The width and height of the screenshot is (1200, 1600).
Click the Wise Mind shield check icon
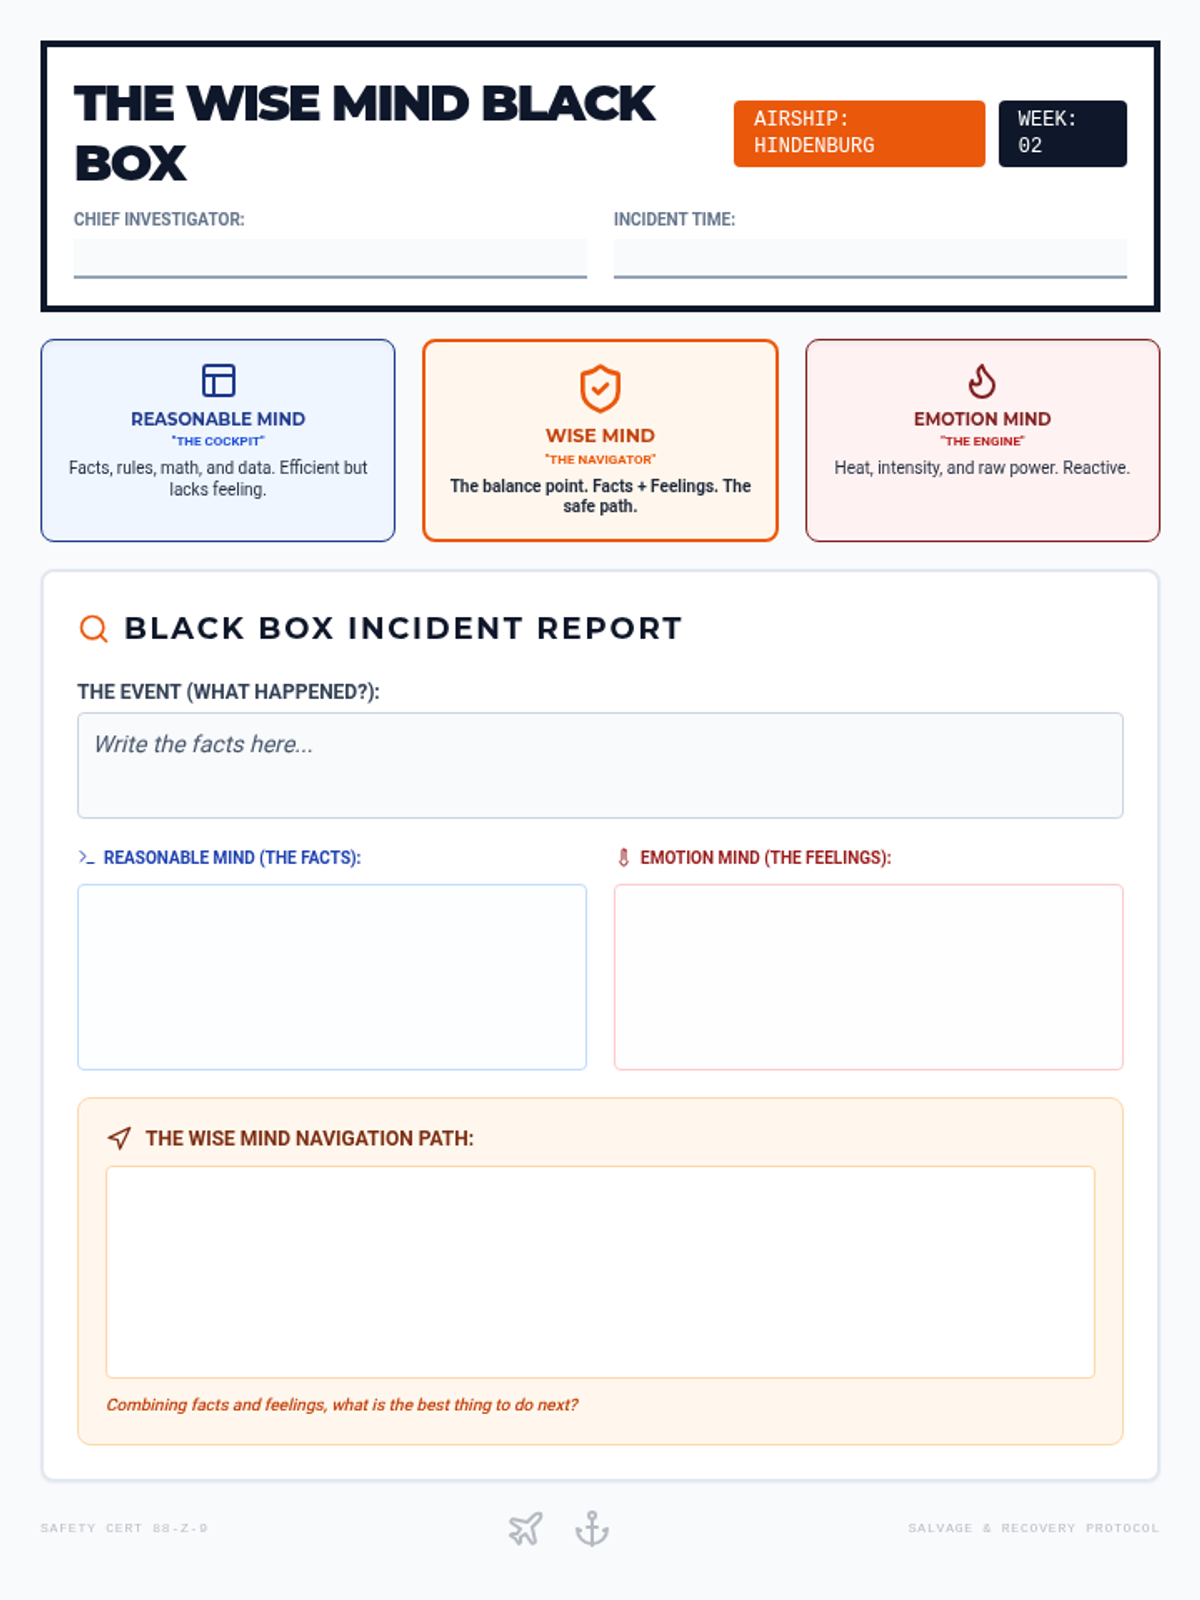(600, 388)
